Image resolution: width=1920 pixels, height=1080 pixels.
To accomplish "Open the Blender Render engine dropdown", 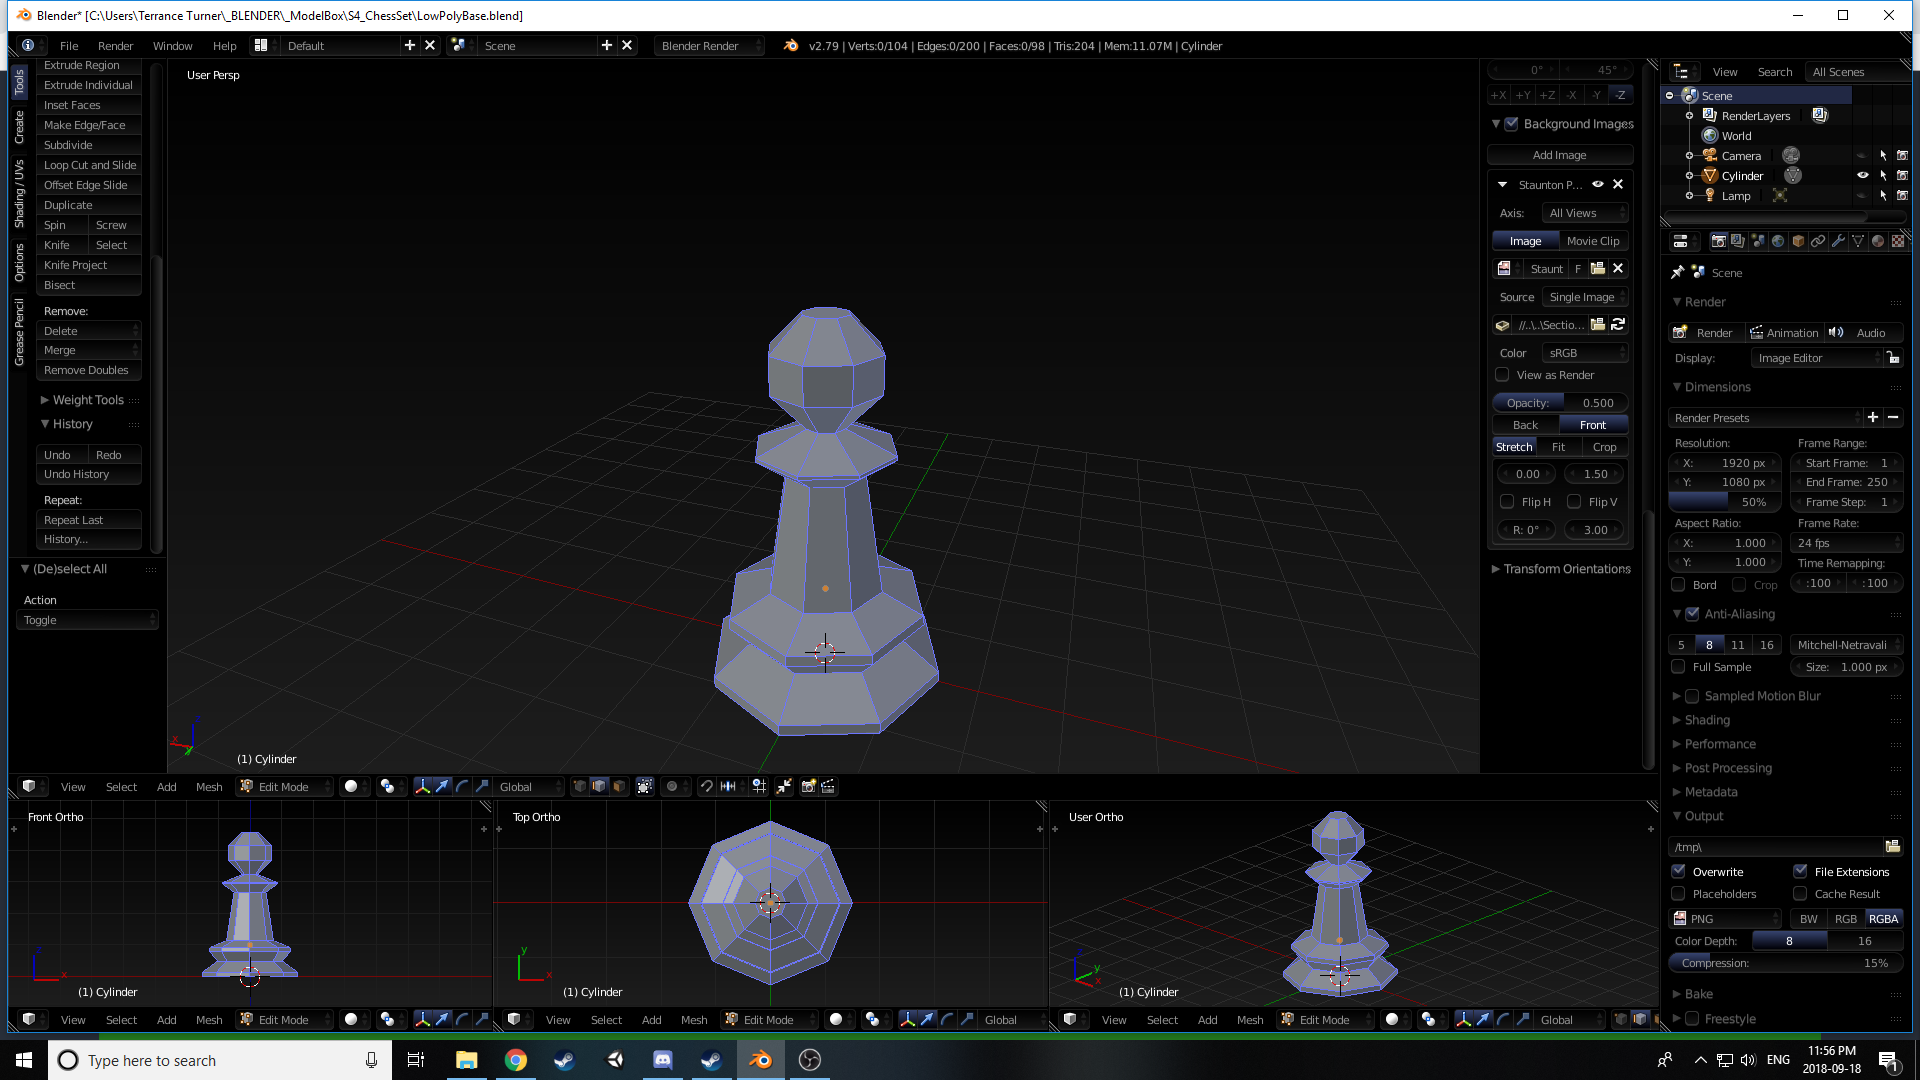I will [x=710, y=46].
